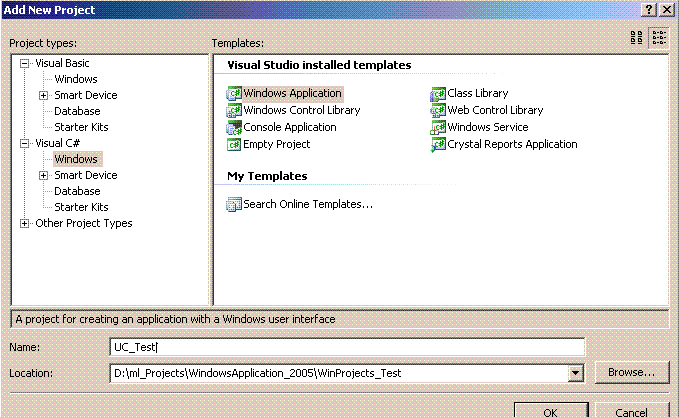
Task: Click the Search Online Templates icon
Action: (x=234, y=204)
